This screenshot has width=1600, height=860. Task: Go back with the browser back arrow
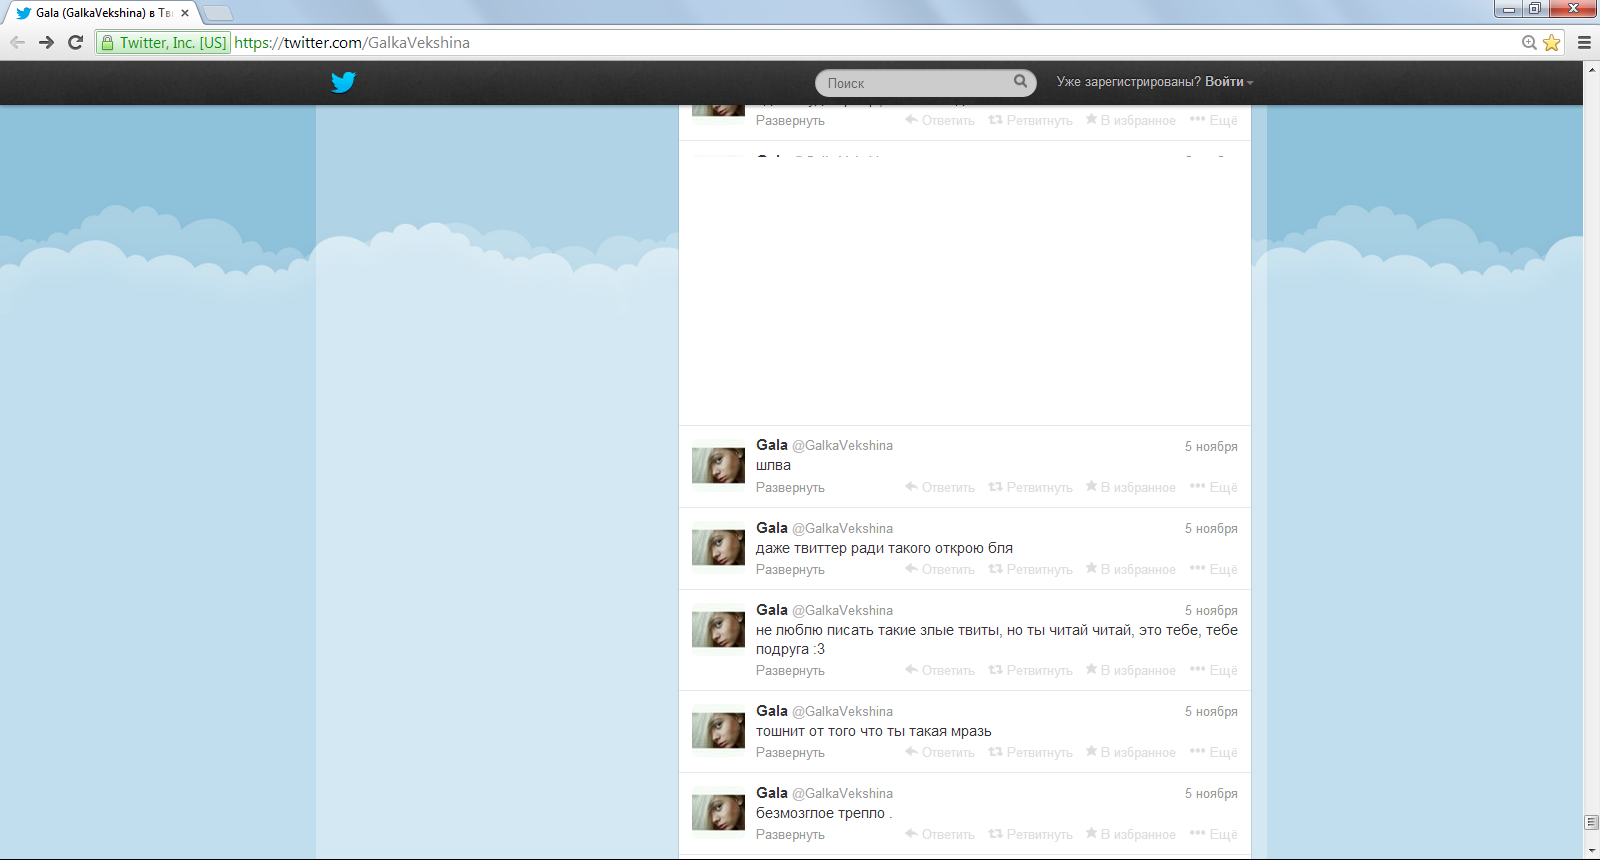point(17,42)
